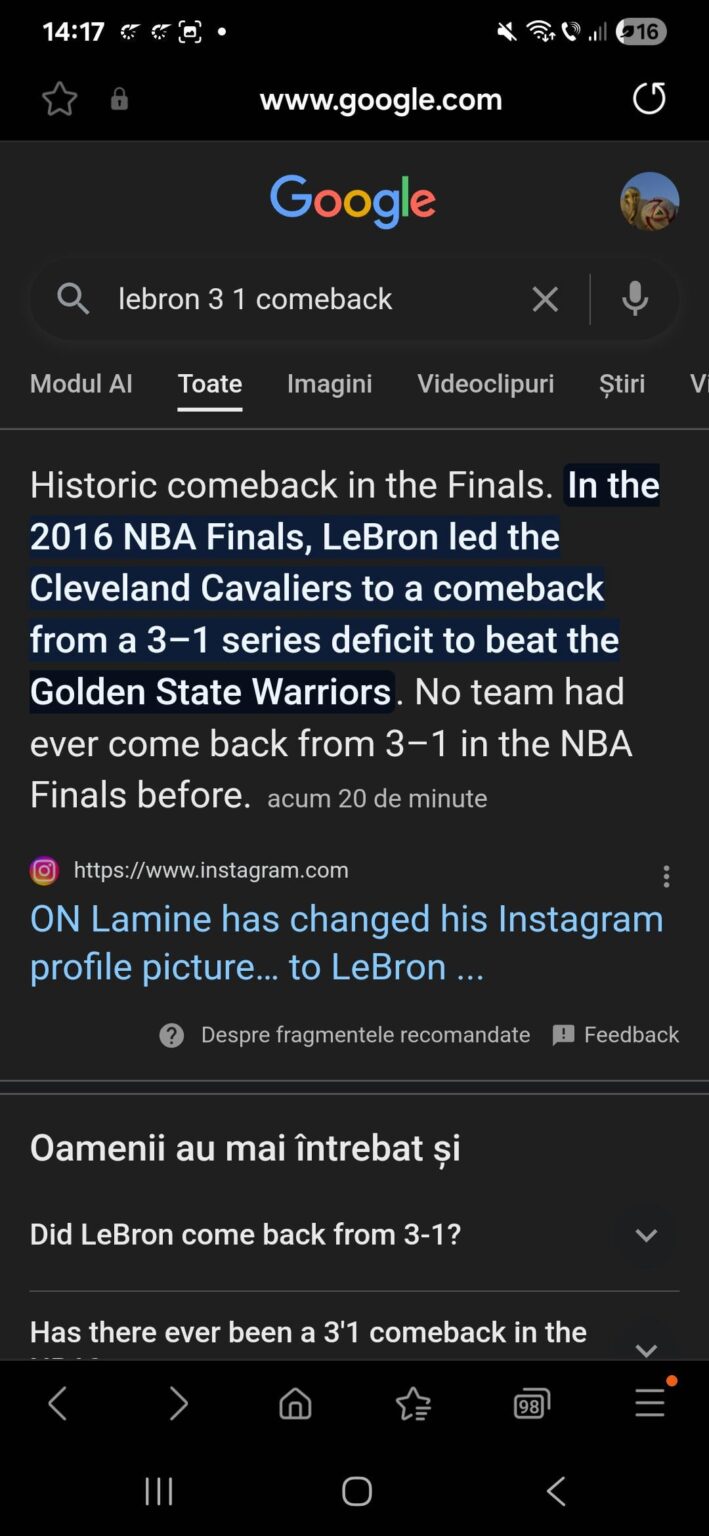This screenshot has width=709, height=1536.
Task: Open the Google account profile picture
Action: pos(650,201)
